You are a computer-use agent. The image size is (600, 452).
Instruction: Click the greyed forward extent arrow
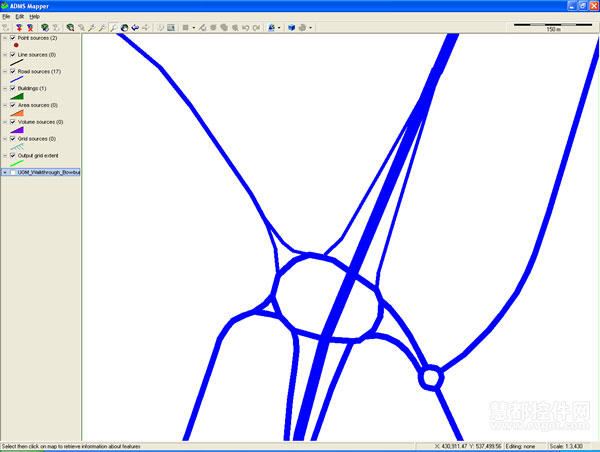pyautogui.click(x=146, y=28)
